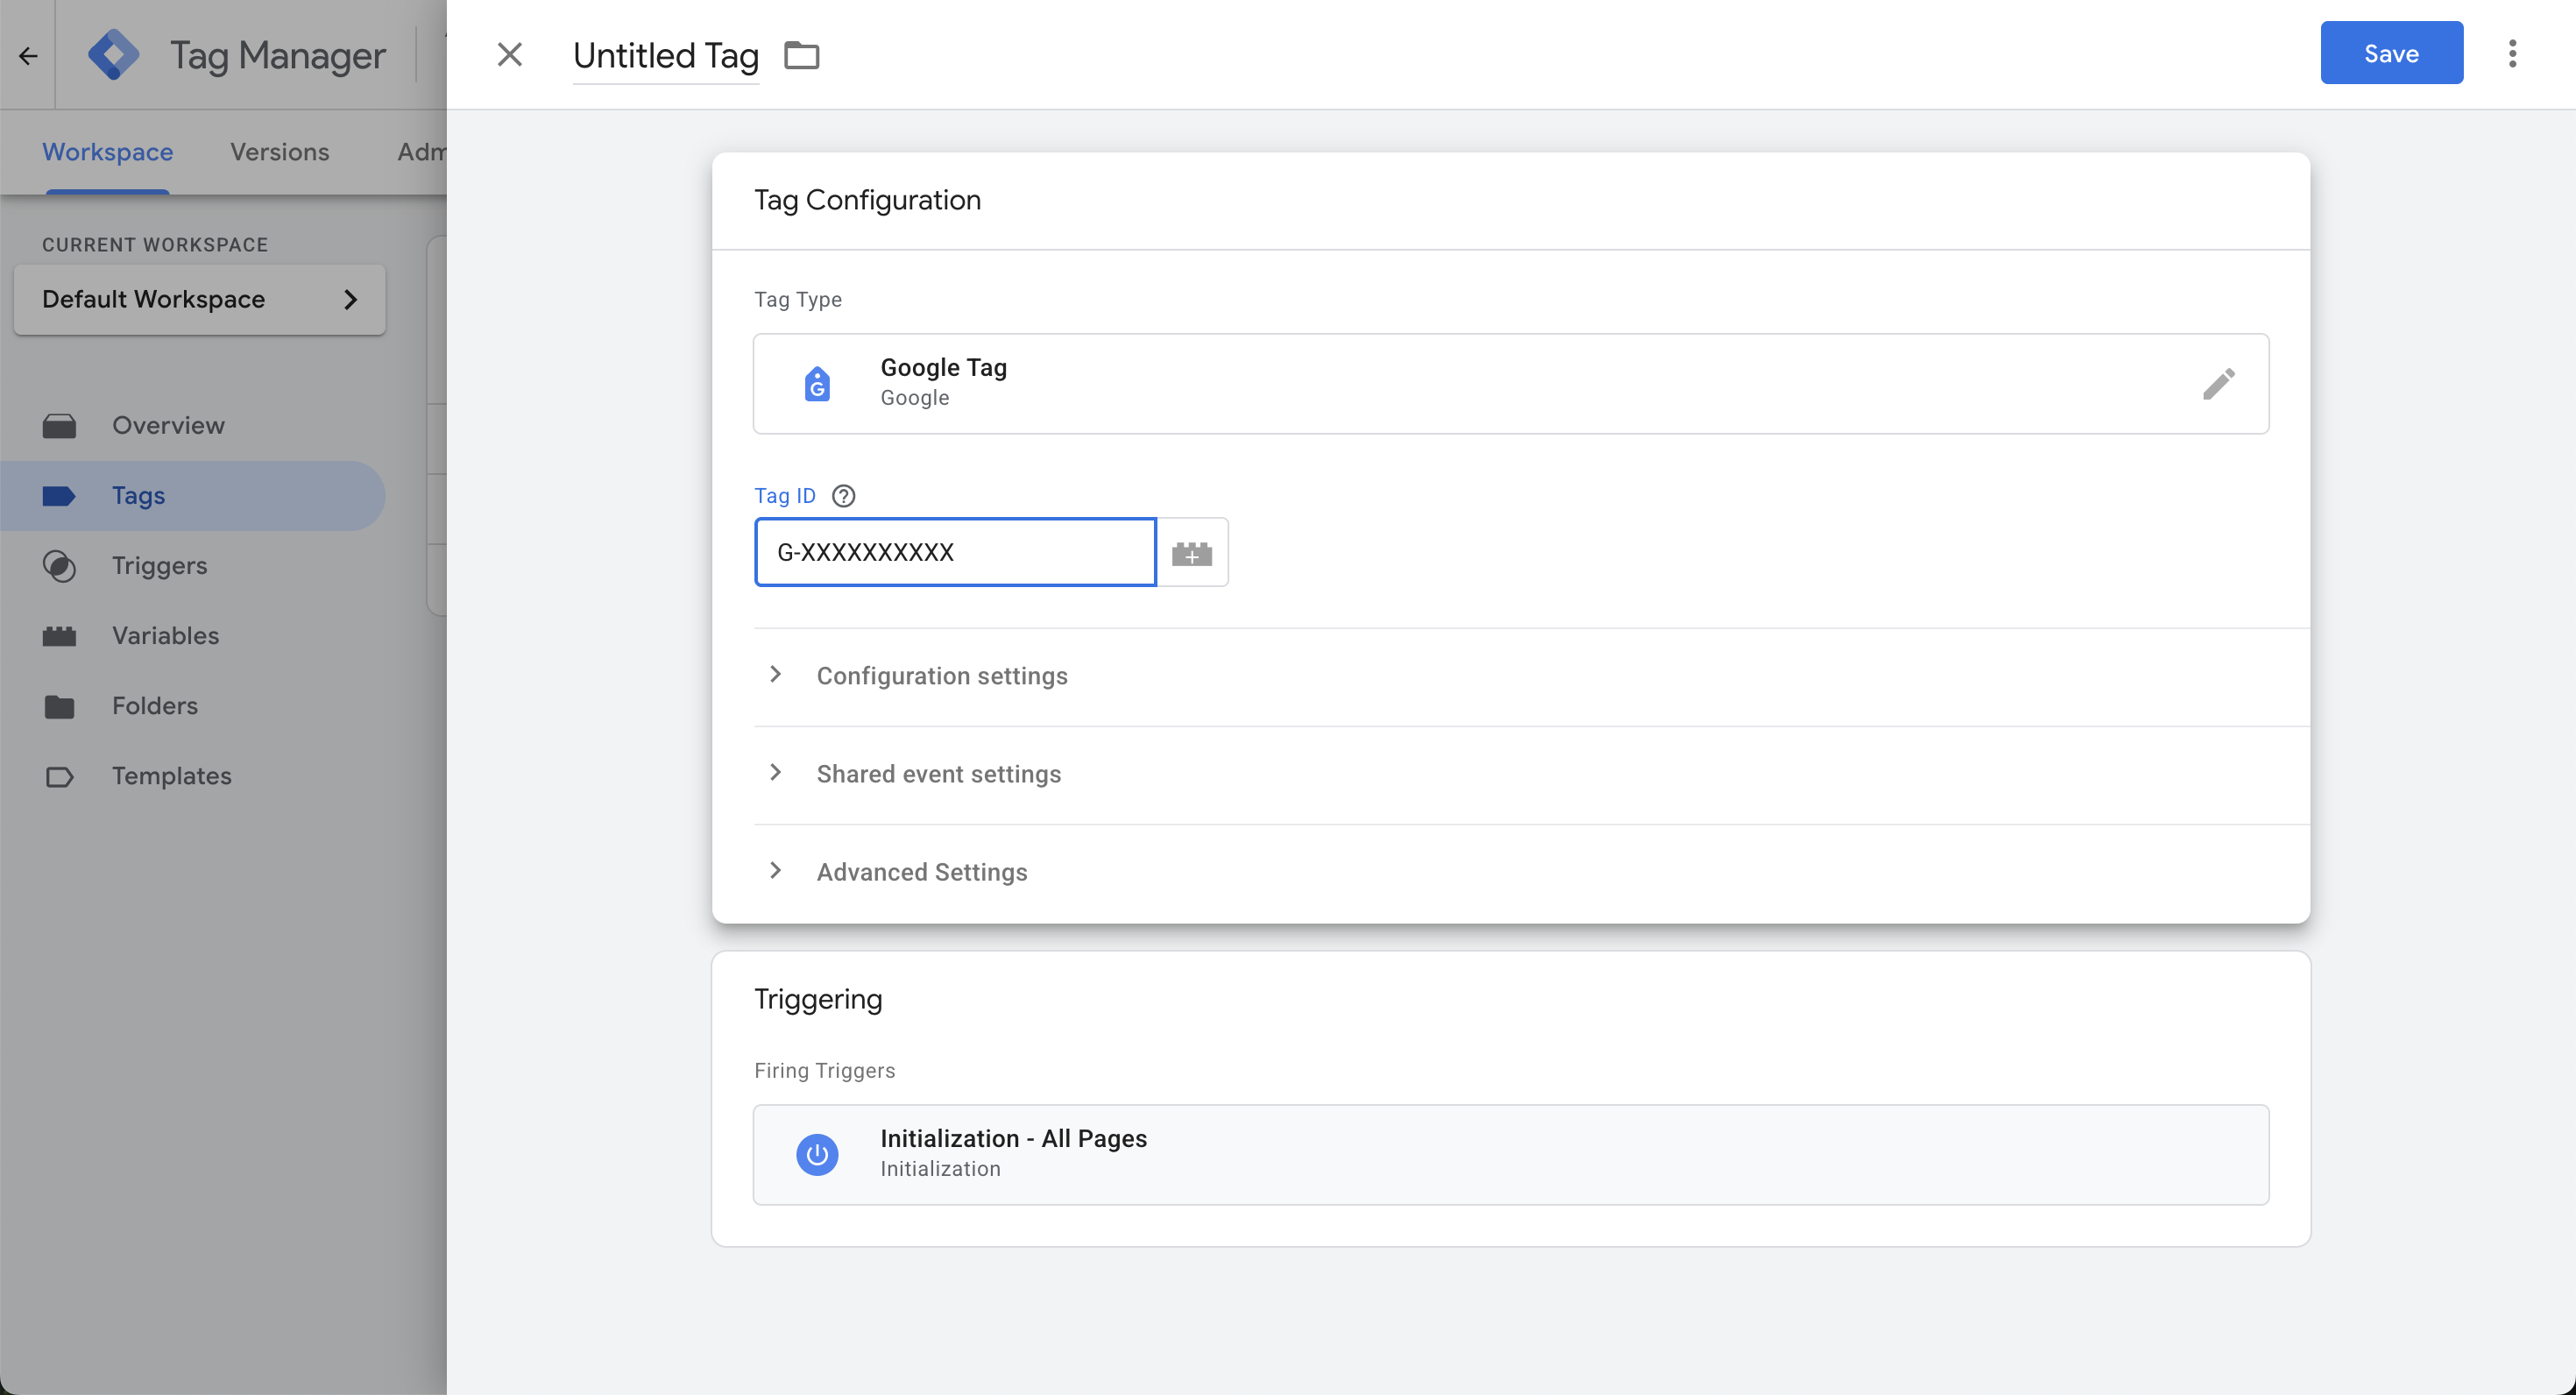The width and height of the screenshot is (2576, 1395).
Task: Click the Folders folder icon
Action: click(59, 707)
